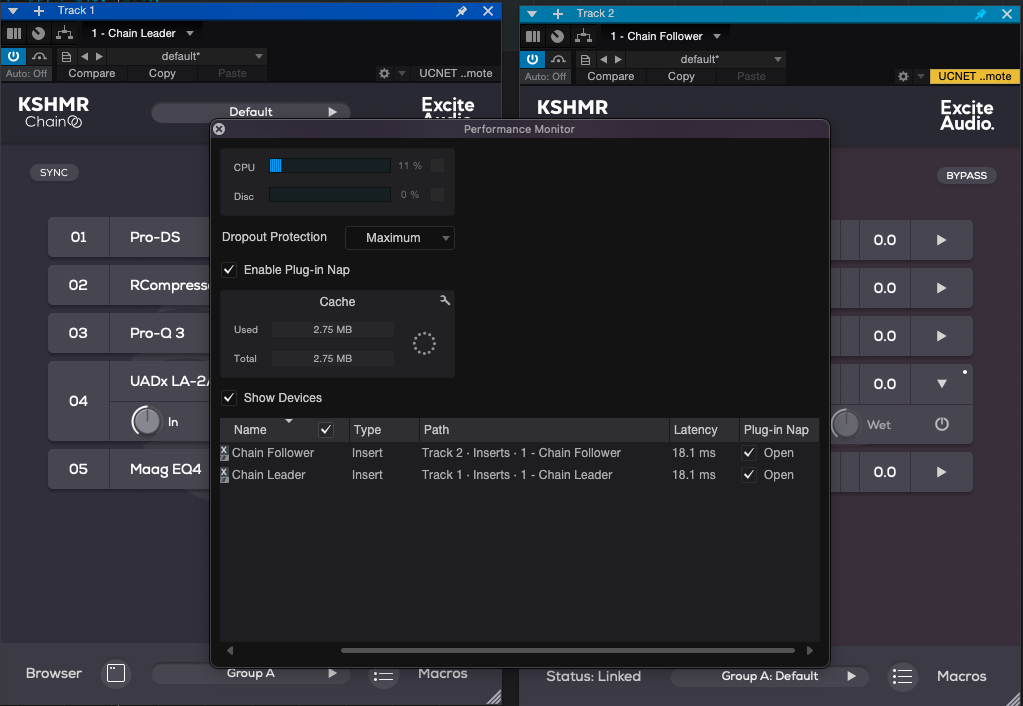Click the highlighted UCNET ..mote button in Track 2

(975, 76)
